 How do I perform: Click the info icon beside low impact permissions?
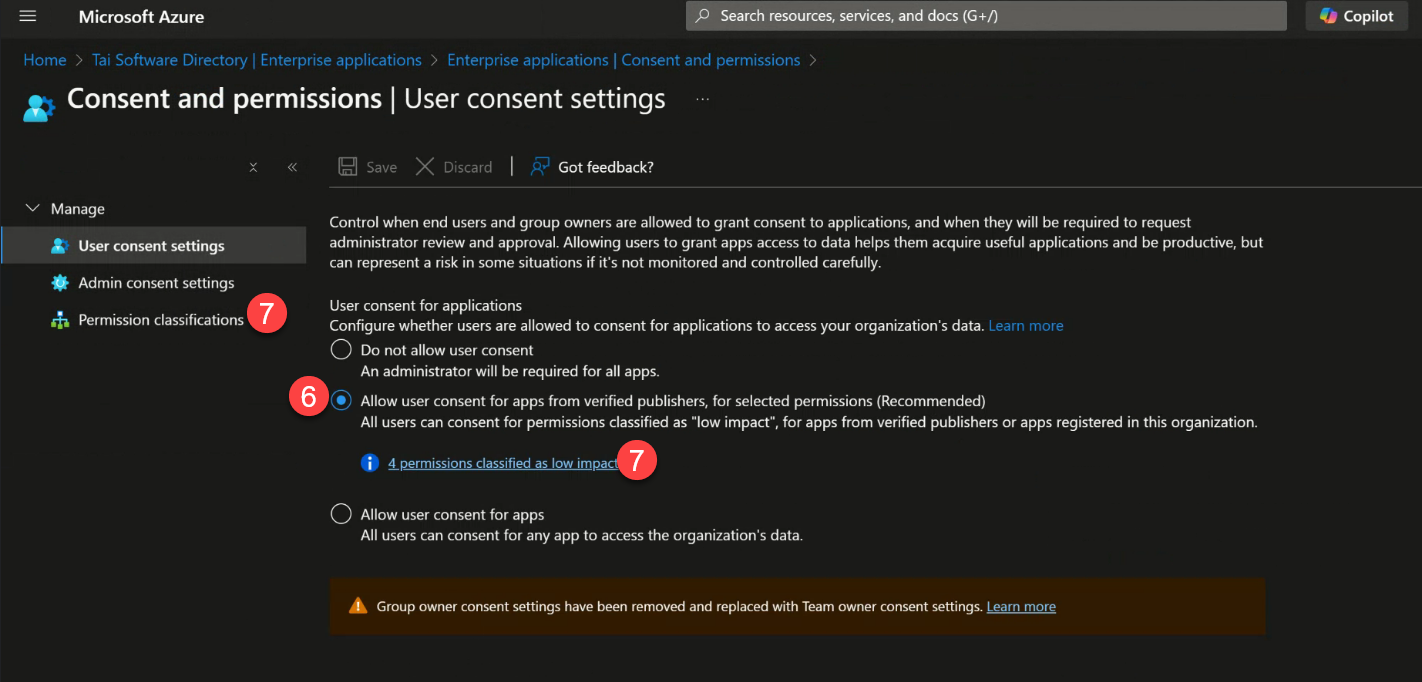(369, 463)
